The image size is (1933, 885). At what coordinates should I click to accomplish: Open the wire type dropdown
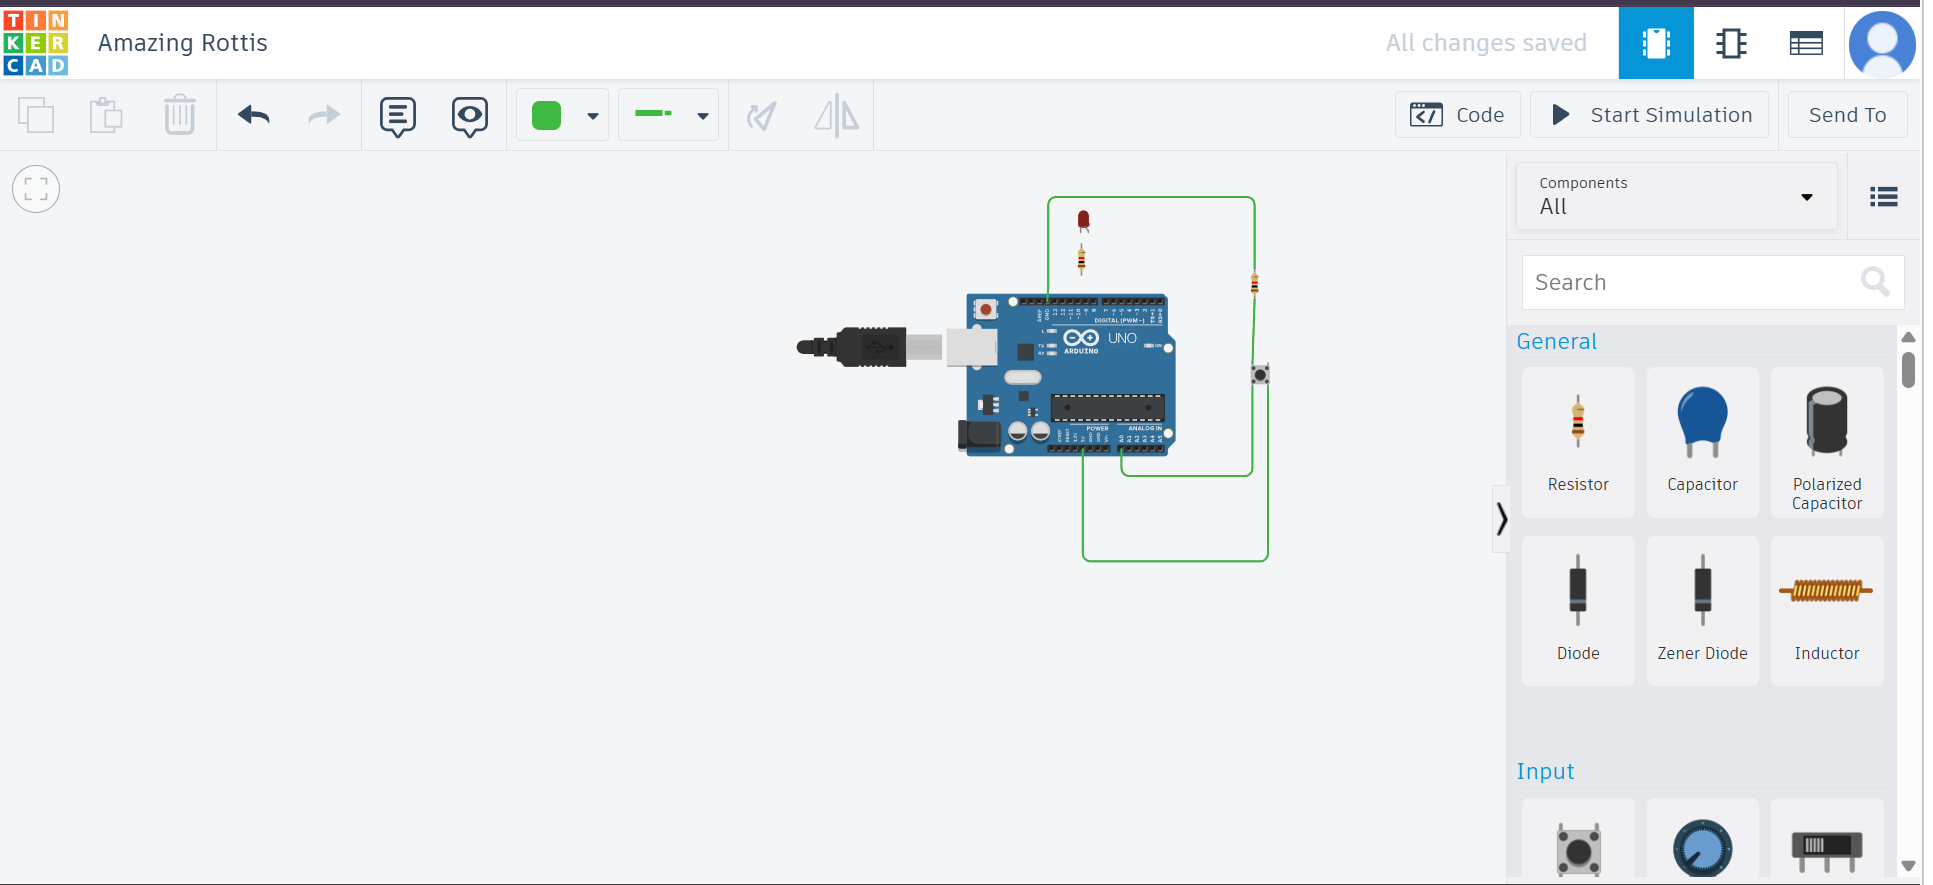668,115
